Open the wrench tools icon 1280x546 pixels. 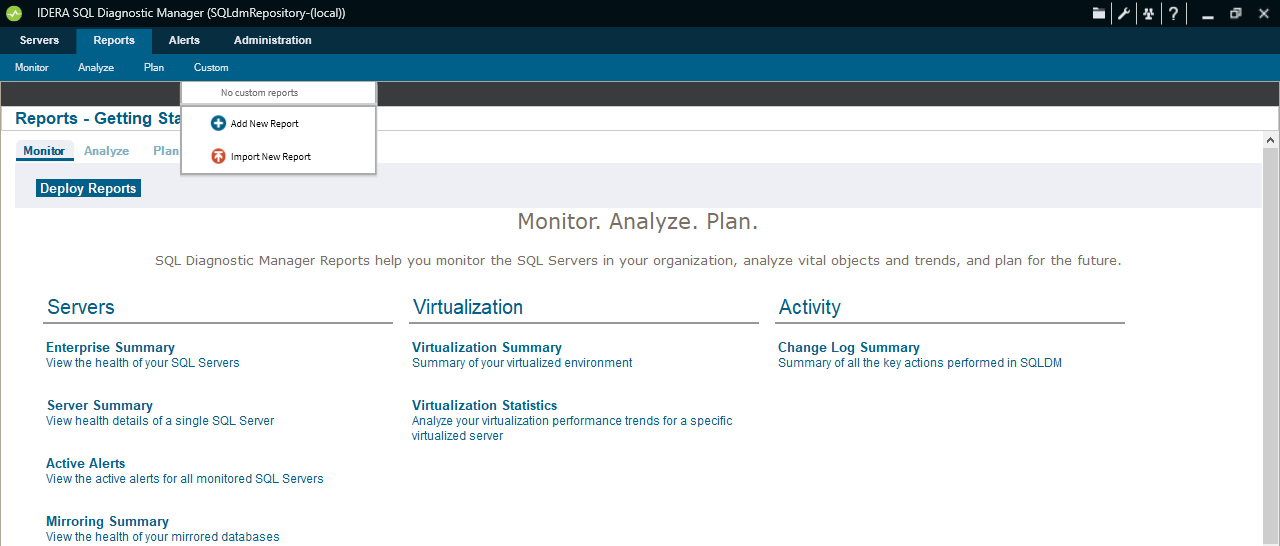(x=1124, y=13)
